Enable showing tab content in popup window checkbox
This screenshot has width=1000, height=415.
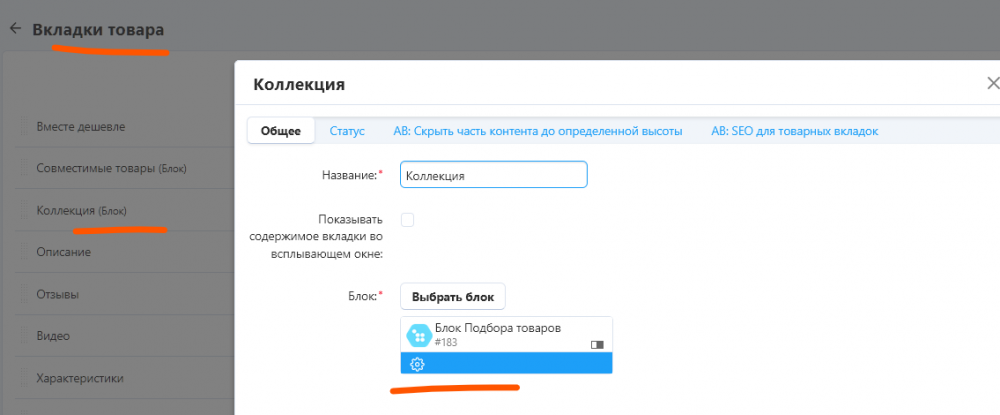407,220
